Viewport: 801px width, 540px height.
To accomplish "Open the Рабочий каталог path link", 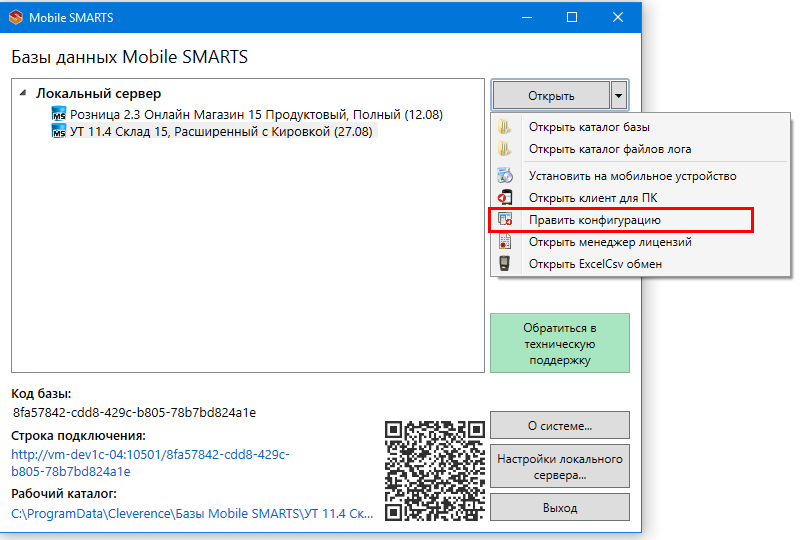I will (x=192, y=513).
